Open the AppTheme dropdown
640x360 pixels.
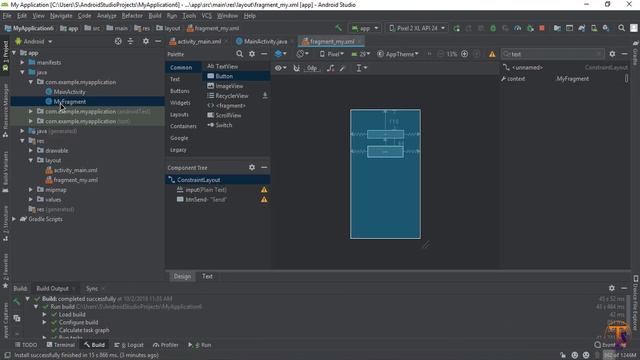pos(398,54)
